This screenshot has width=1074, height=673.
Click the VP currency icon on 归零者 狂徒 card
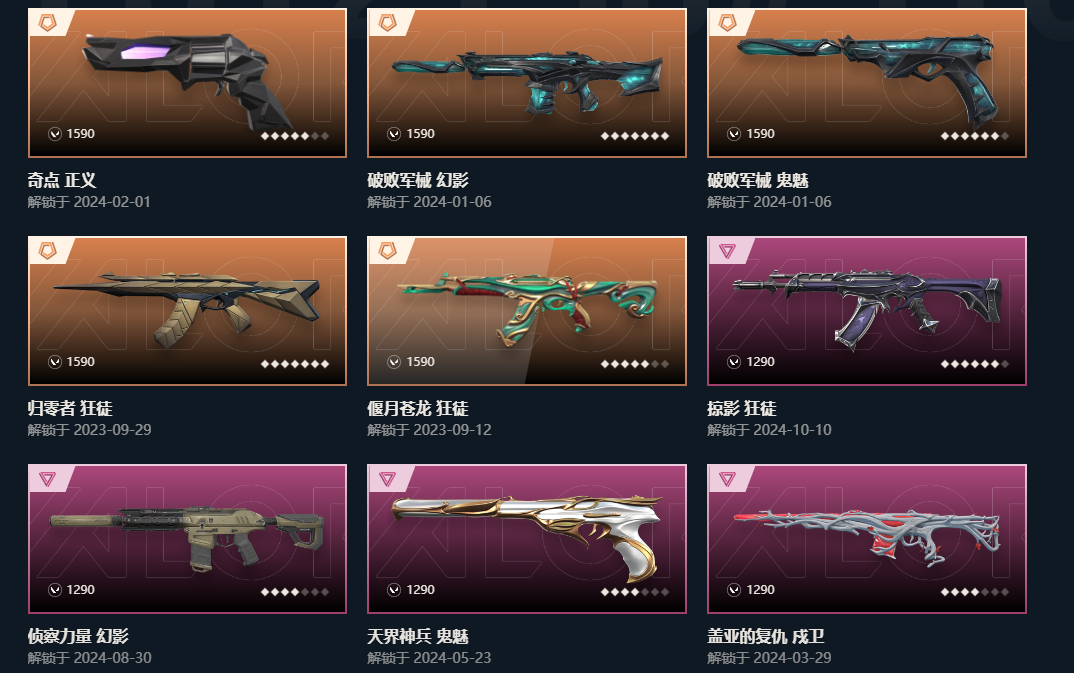(x=55, y=361)
